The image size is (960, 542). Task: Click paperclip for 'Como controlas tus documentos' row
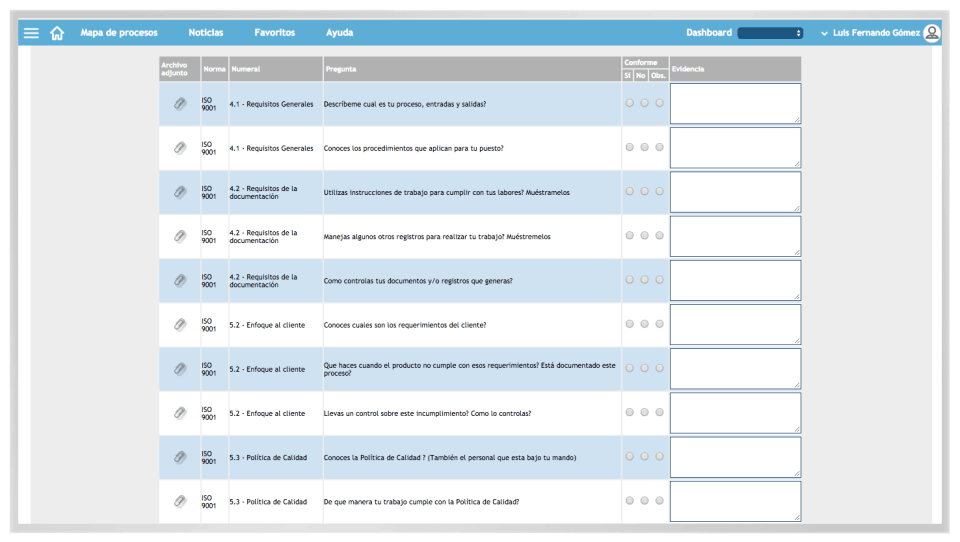(179, 280)
